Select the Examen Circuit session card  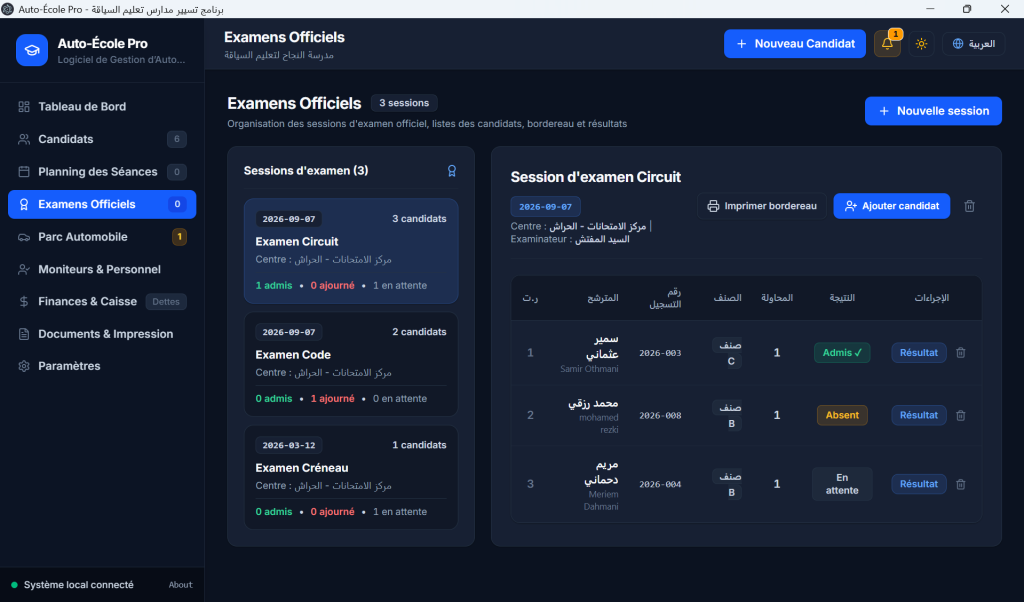(x=351, y=251)
